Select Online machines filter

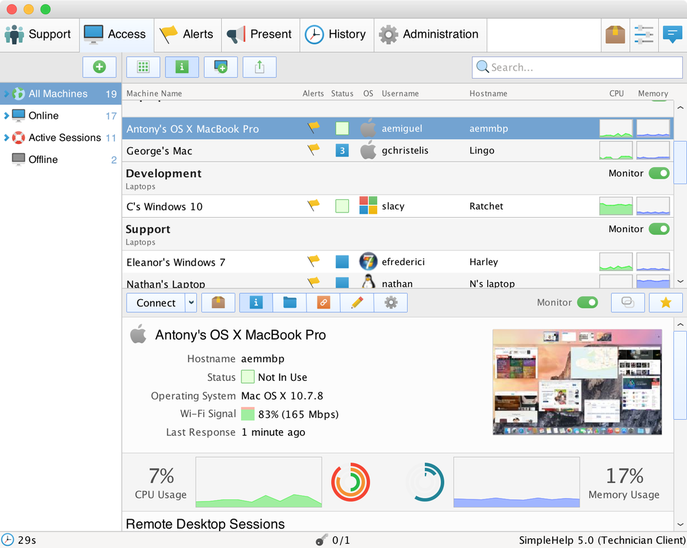60,116
